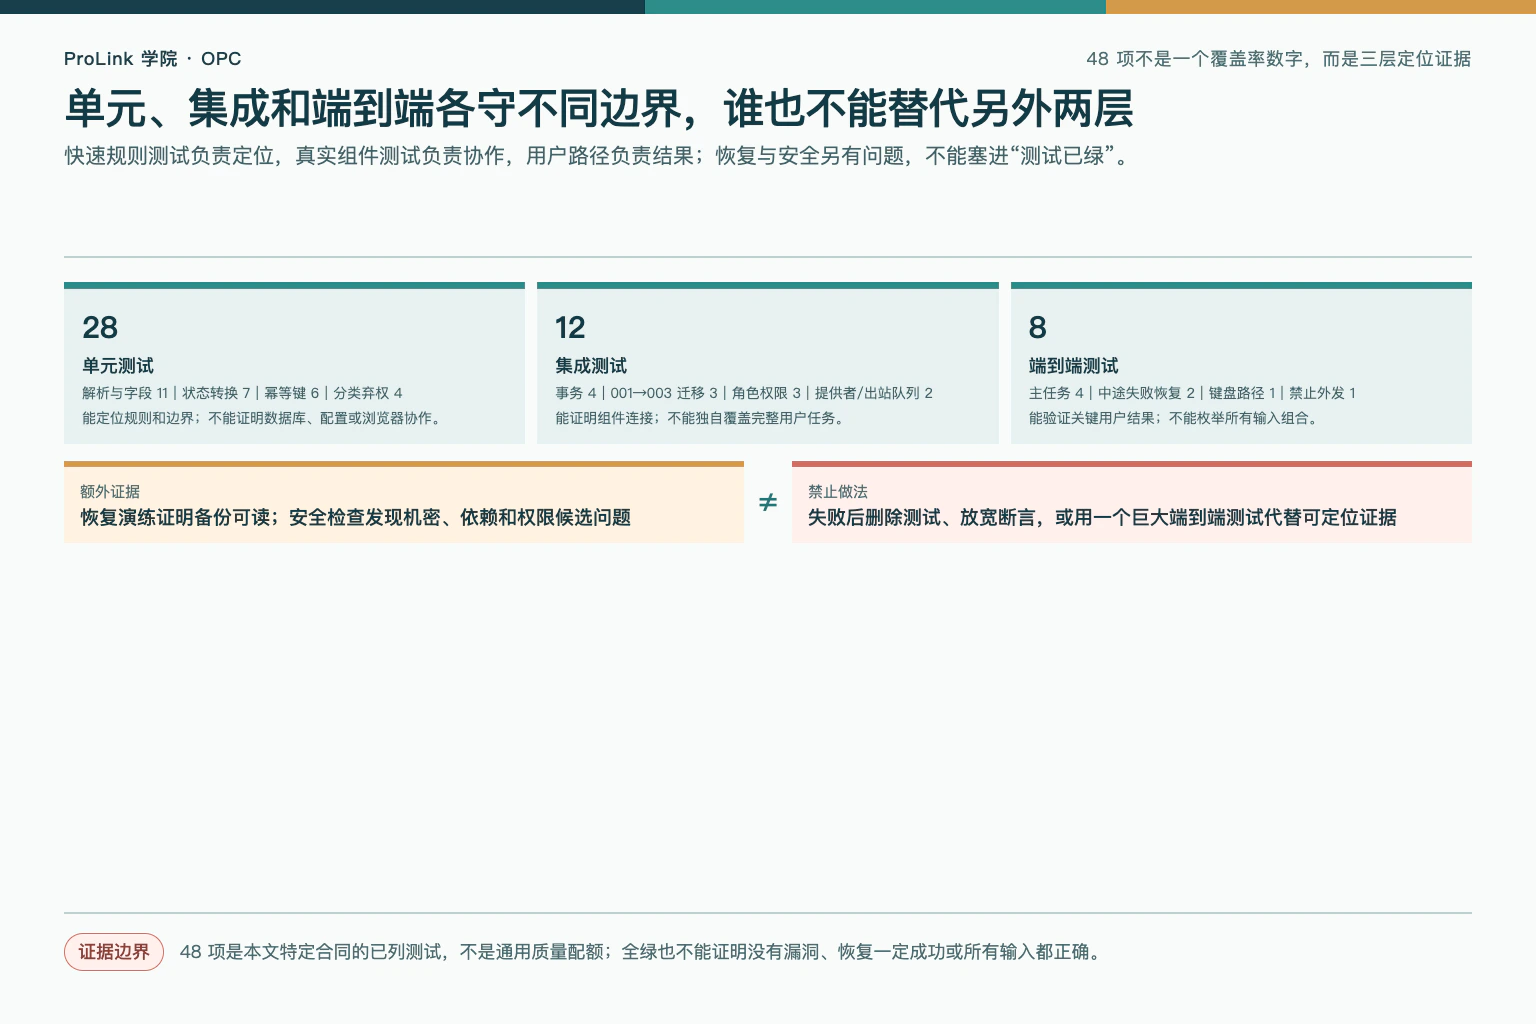Click the '单元测试' card heading

(x=118, y=366)
